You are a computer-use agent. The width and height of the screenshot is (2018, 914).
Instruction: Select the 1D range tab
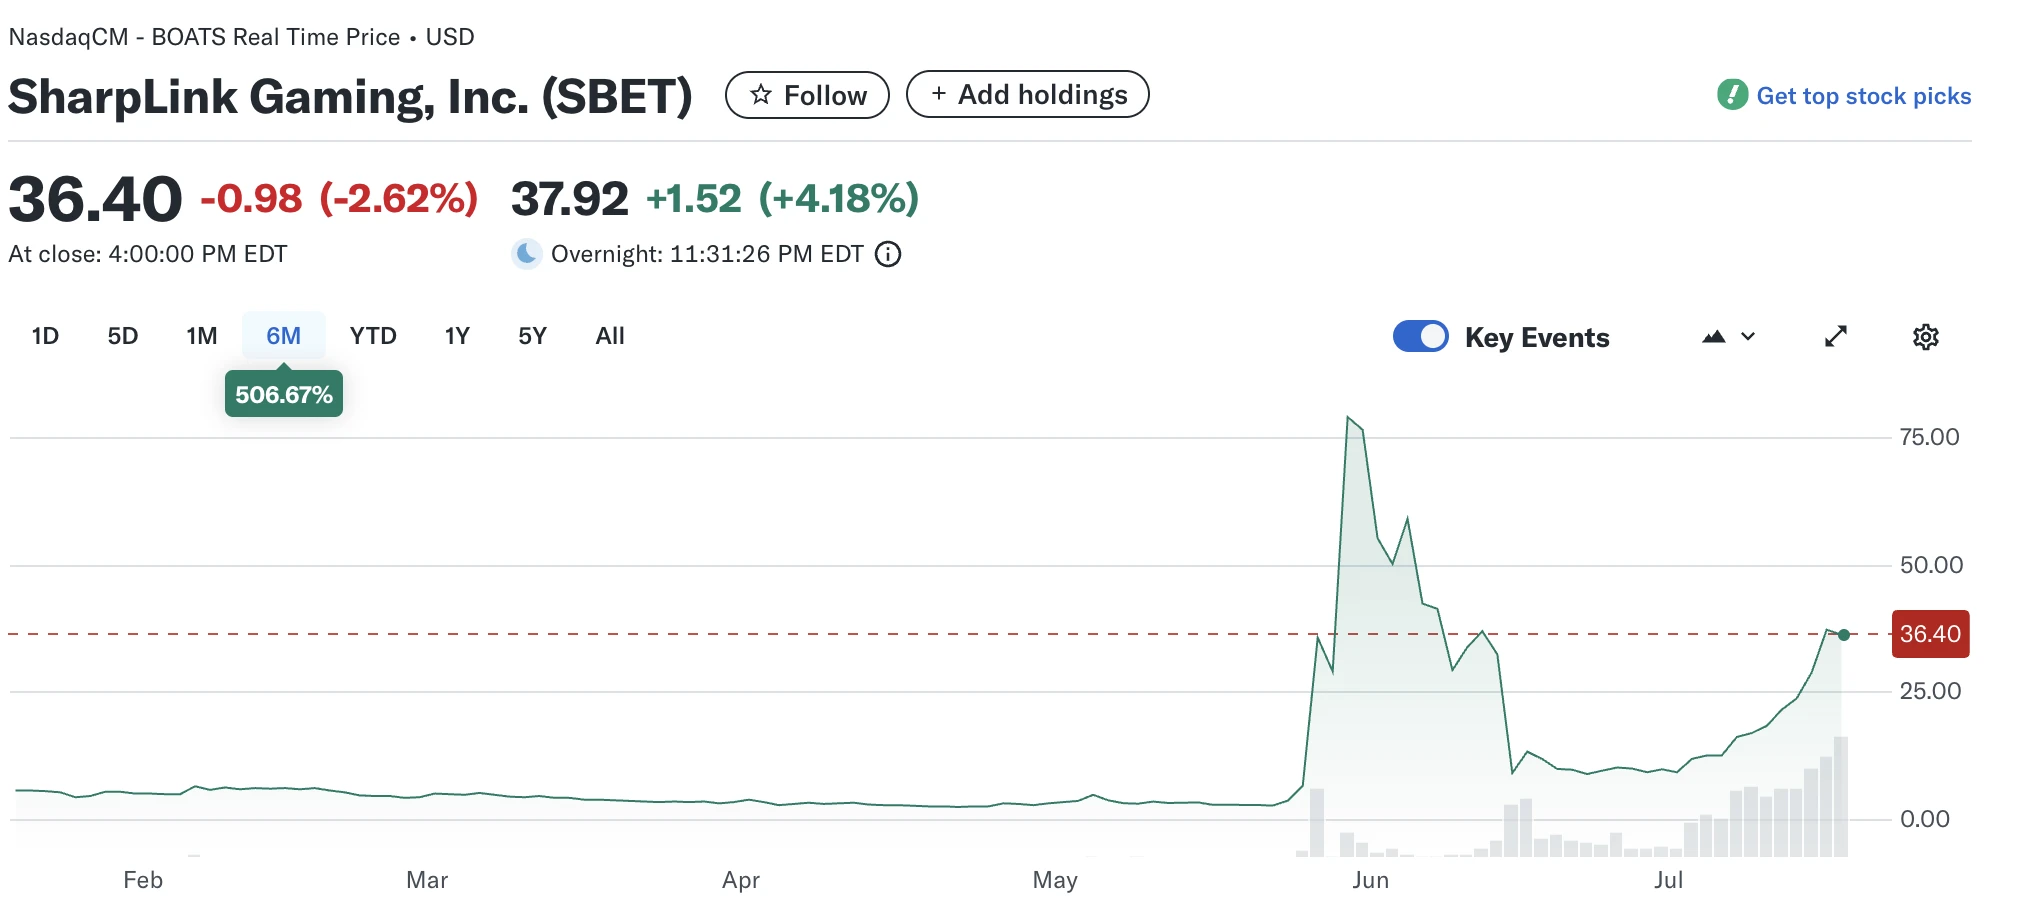pos(45,336)
